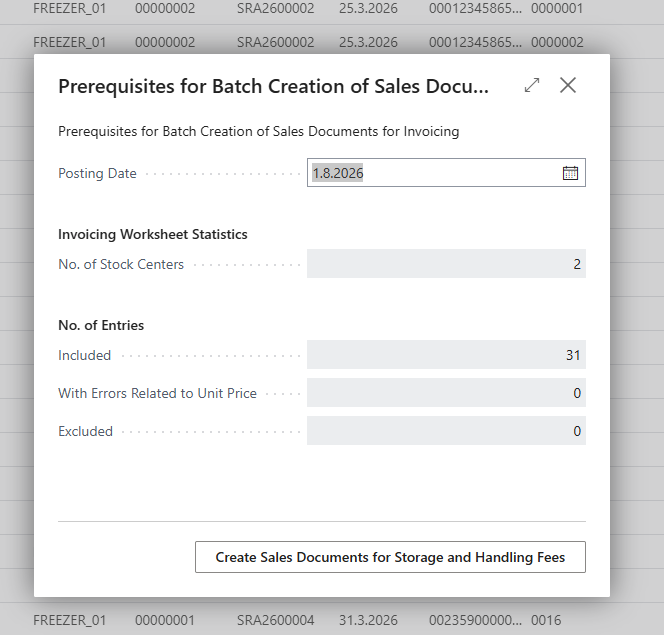Create Sales Documents for Storage and Handling Fees
This screenshot has width=664, height=635.
[390, 557]
